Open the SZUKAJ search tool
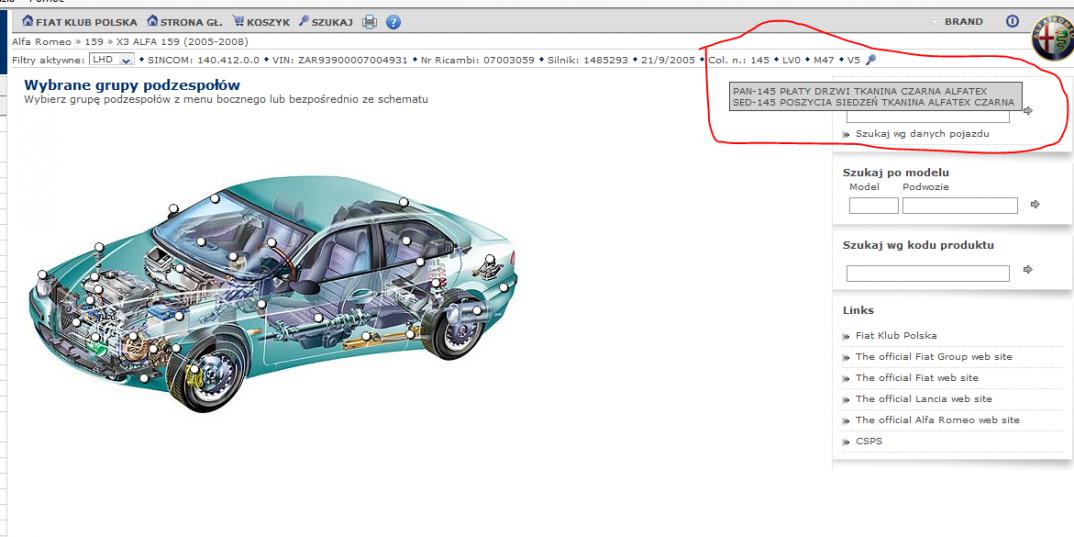The image size is (1074, 537). (x=326, y=22)
